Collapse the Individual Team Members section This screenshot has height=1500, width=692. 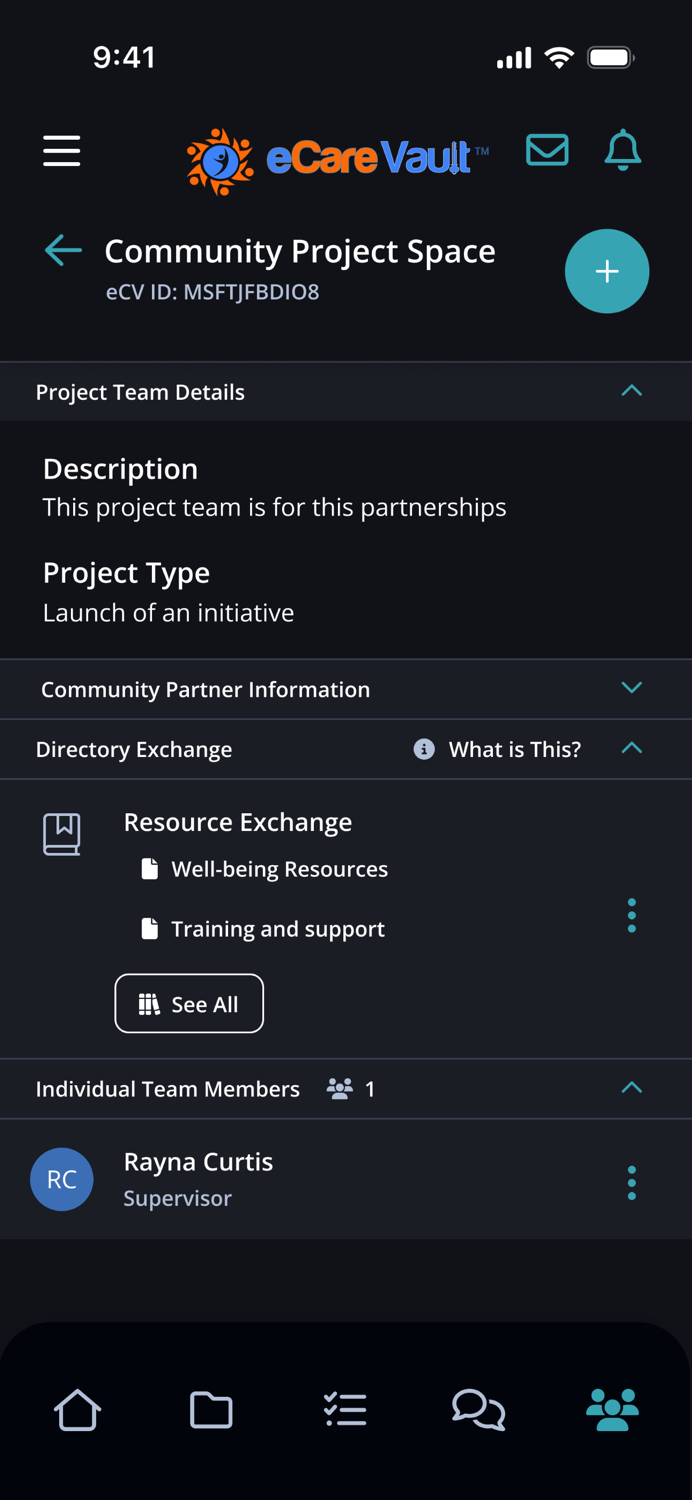[x=631, y=1088]
